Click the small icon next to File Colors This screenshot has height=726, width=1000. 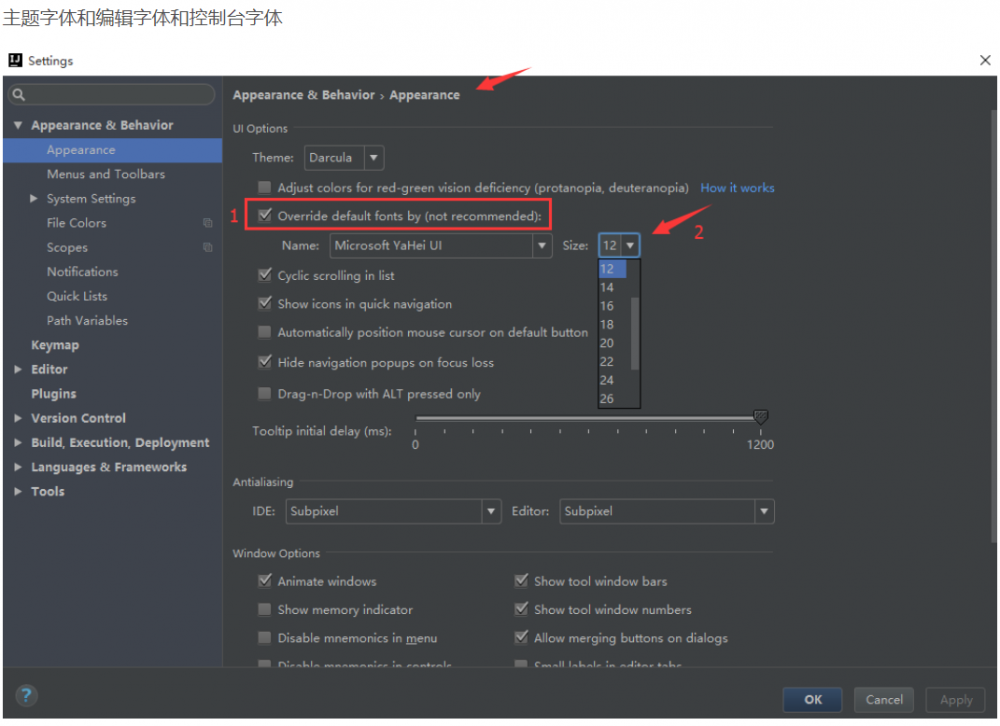(208, 223)
